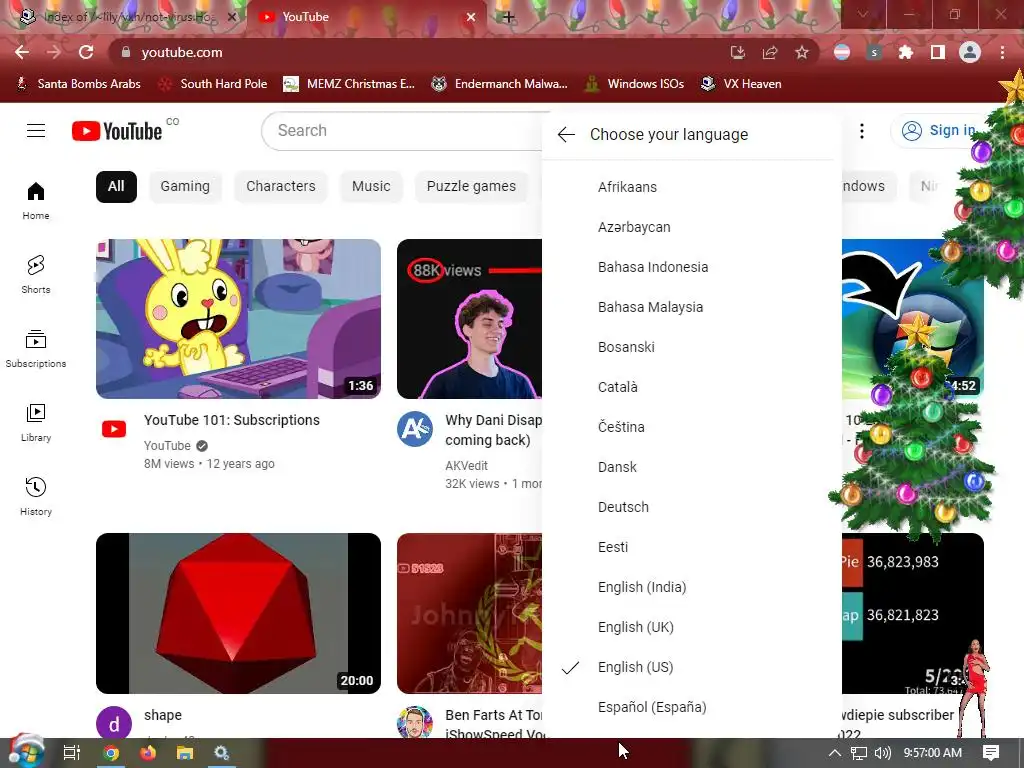Select the Characters filter chip
This screenshot has height=768, width=1024.
point(281,187)
